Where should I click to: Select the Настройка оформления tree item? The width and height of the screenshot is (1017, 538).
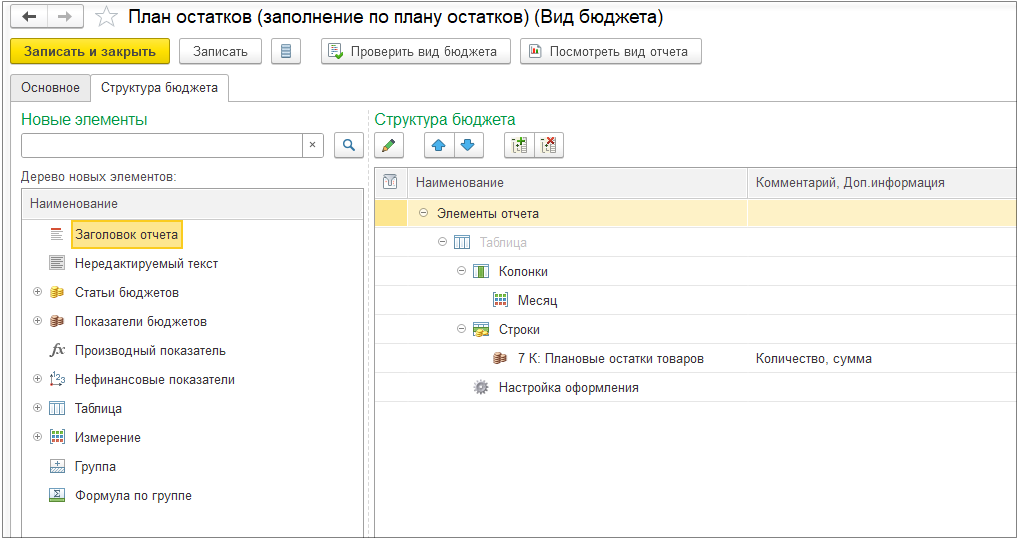[568, 387]
